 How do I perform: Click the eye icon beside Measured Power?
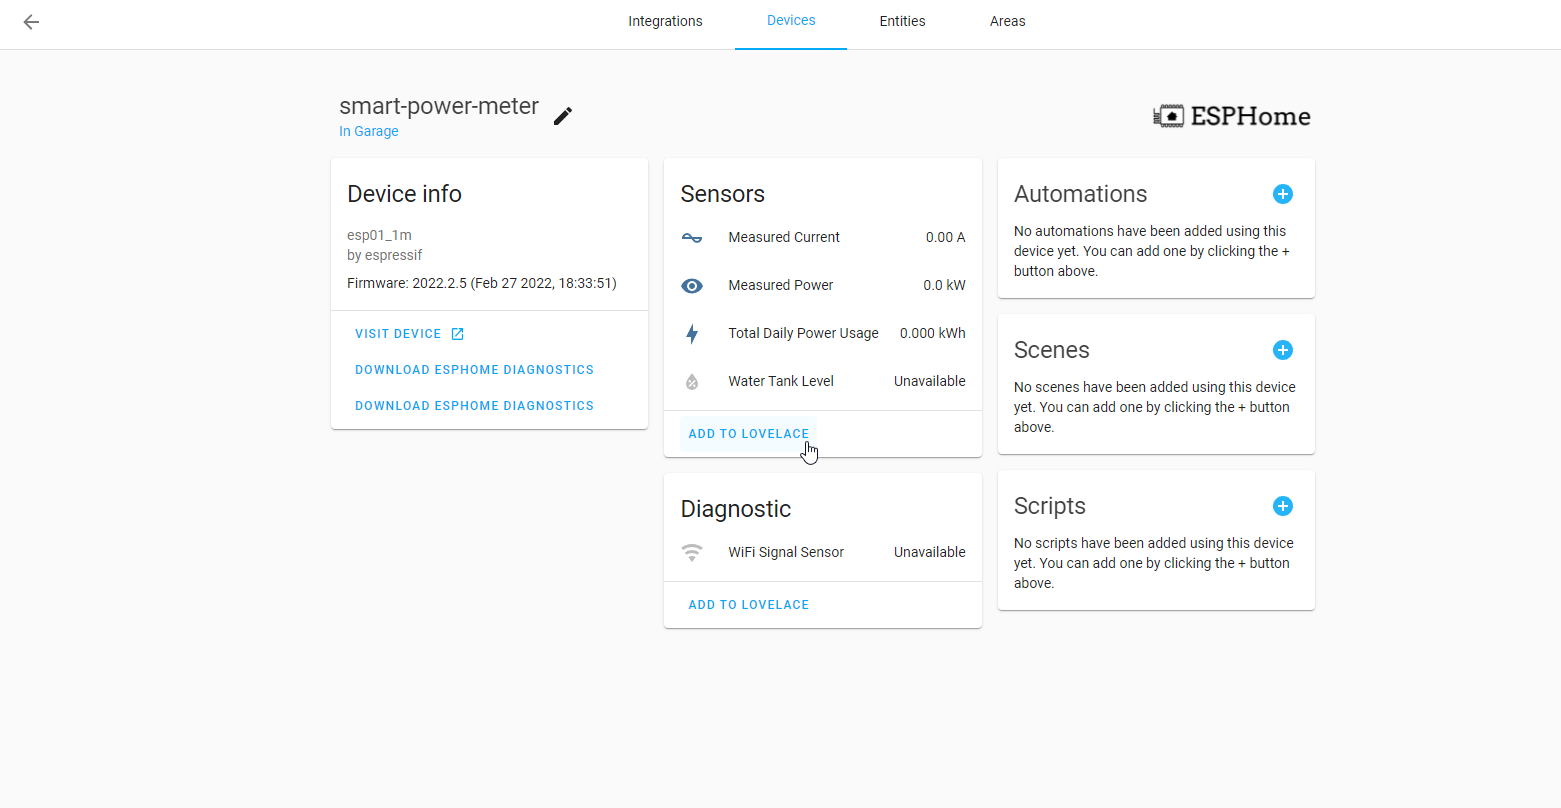692,285
